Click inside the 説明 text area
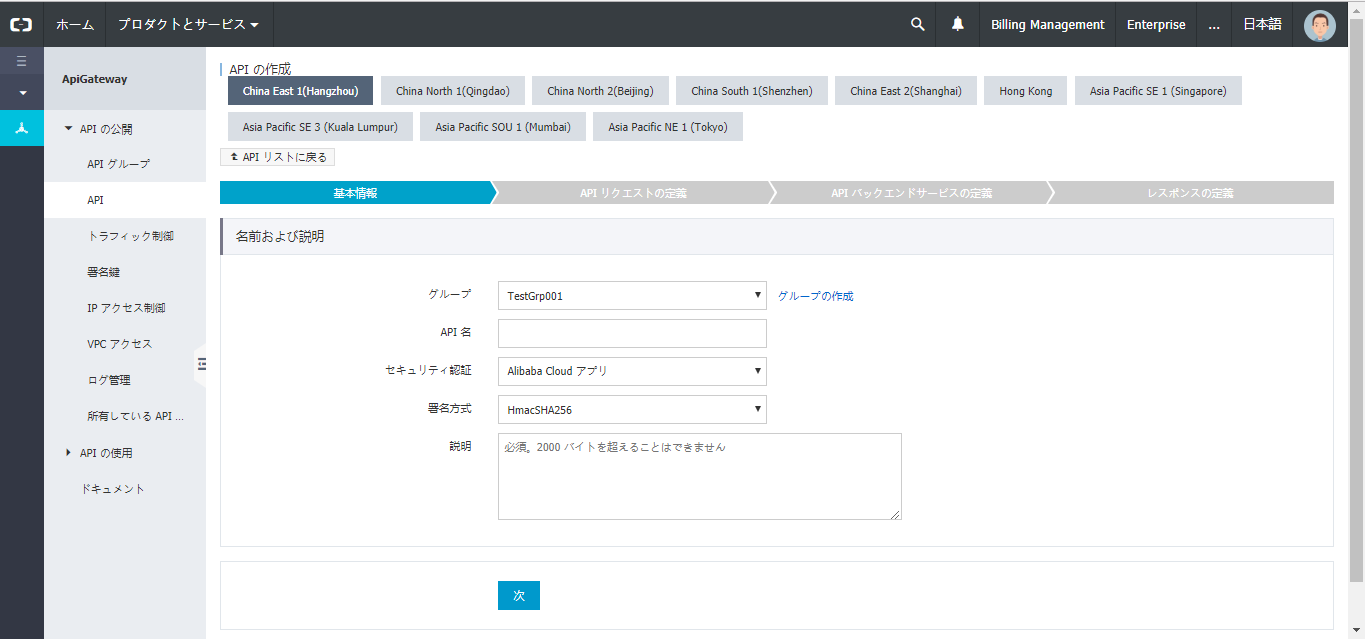This screenshot has width=1365, height=639. (x=700, y=476)
